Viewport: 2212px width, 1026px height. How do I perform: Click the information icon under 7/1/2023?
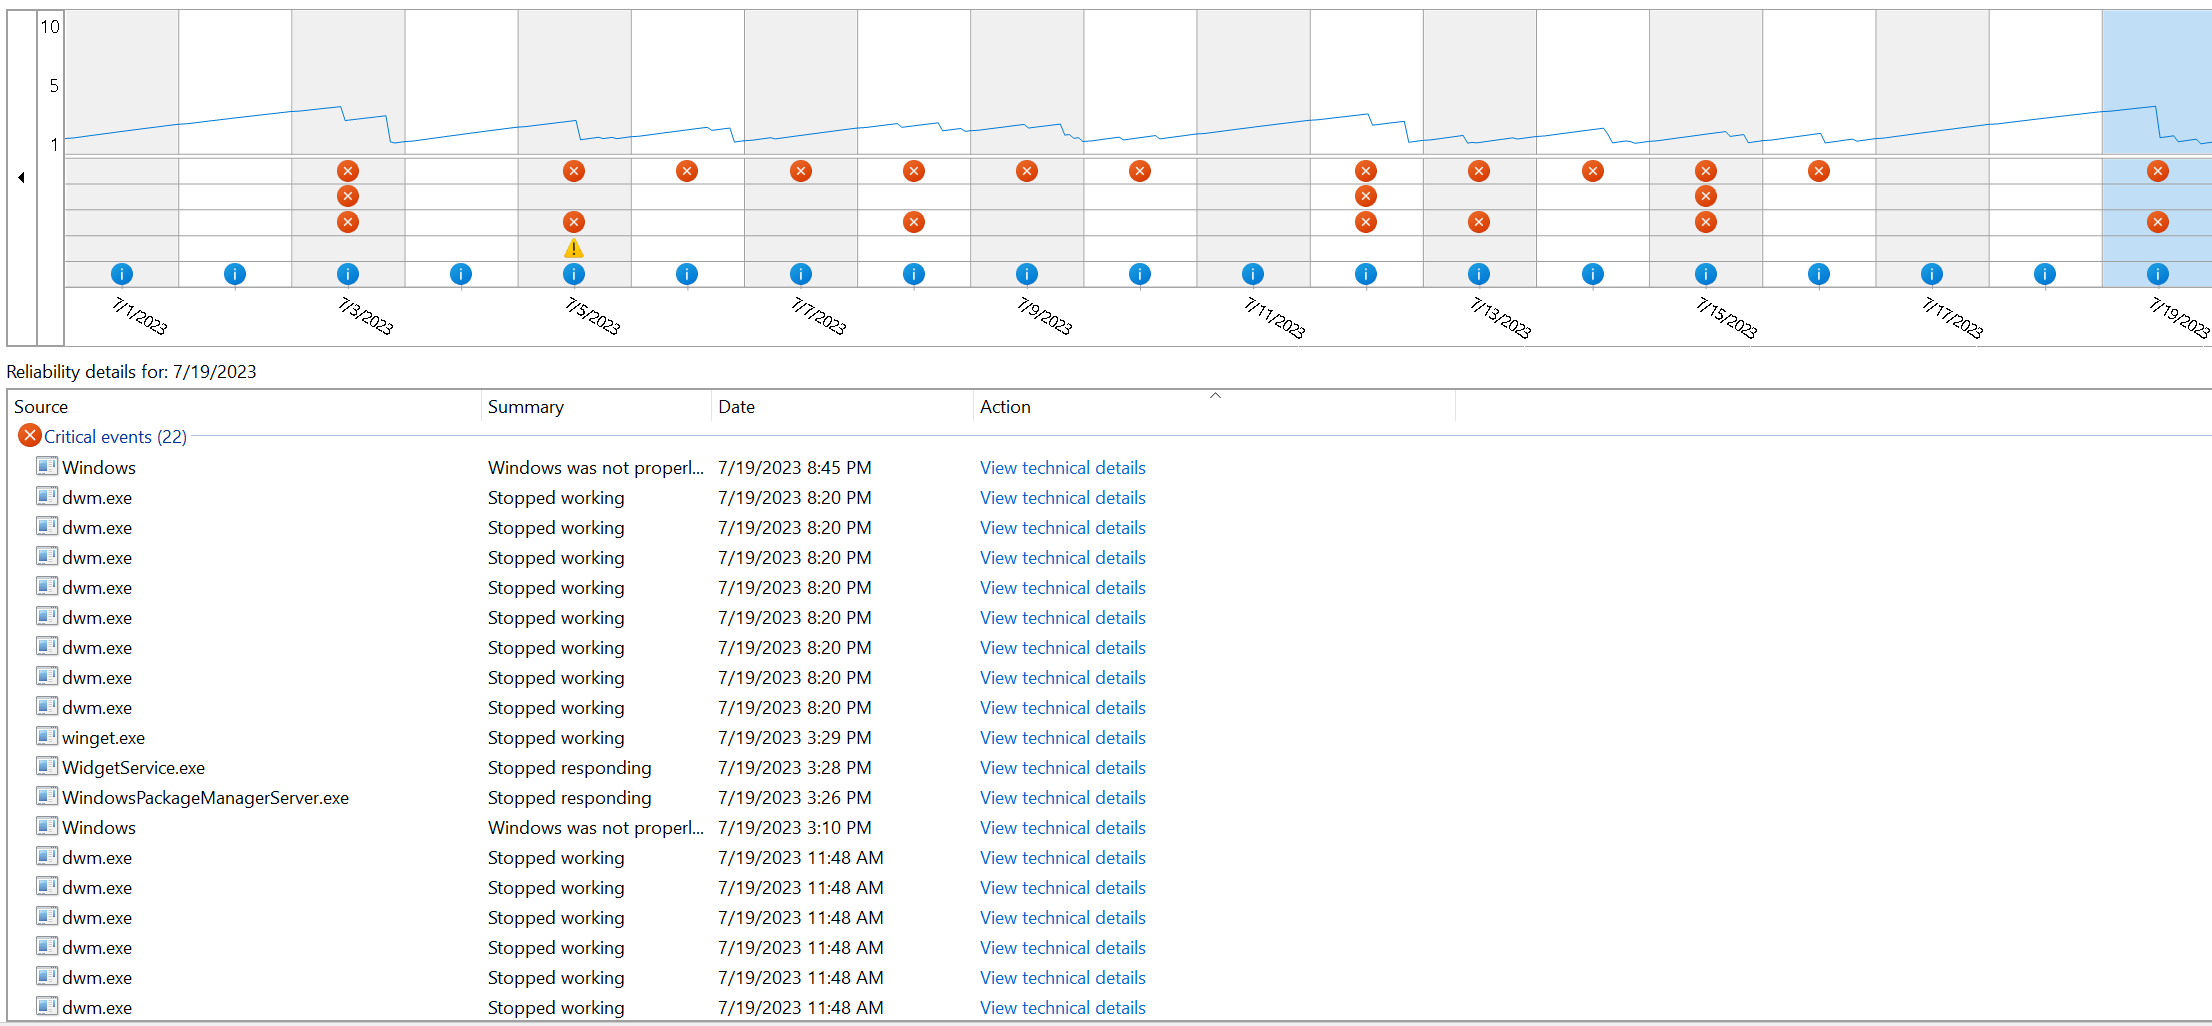(x=121, y=274)
